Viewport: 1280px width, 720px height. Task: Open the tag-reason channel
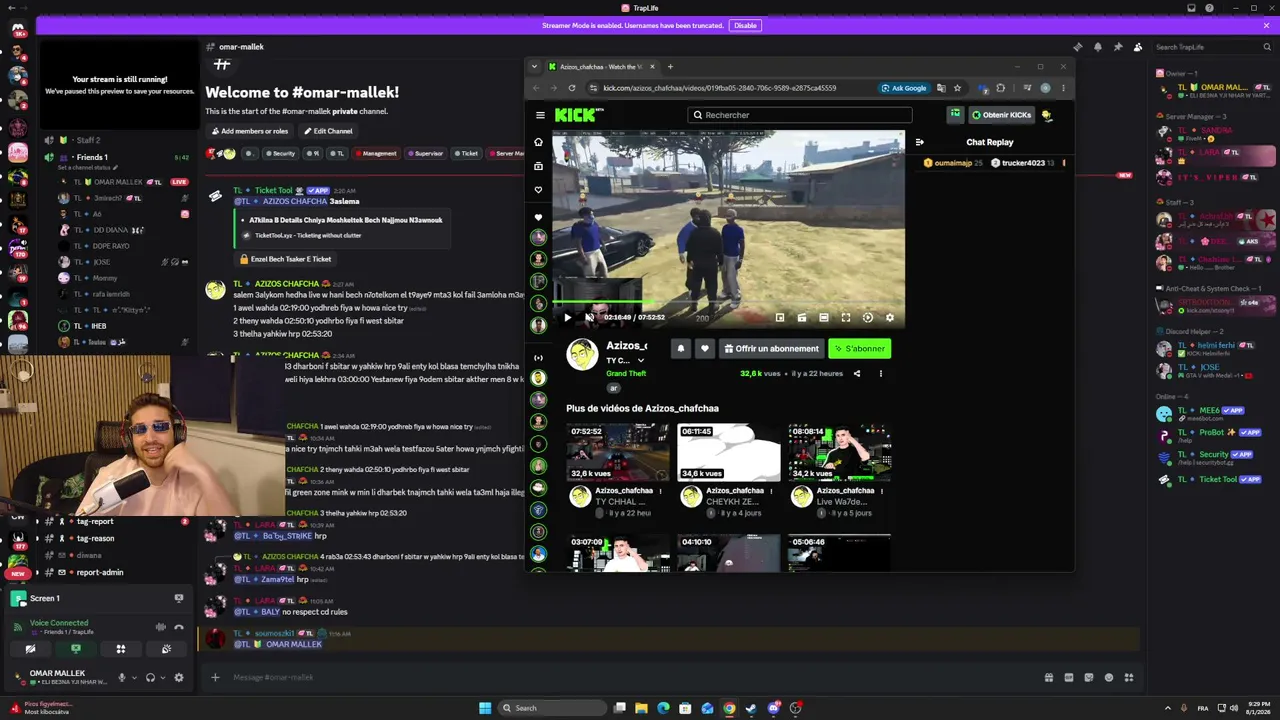(x=95, y=538)
